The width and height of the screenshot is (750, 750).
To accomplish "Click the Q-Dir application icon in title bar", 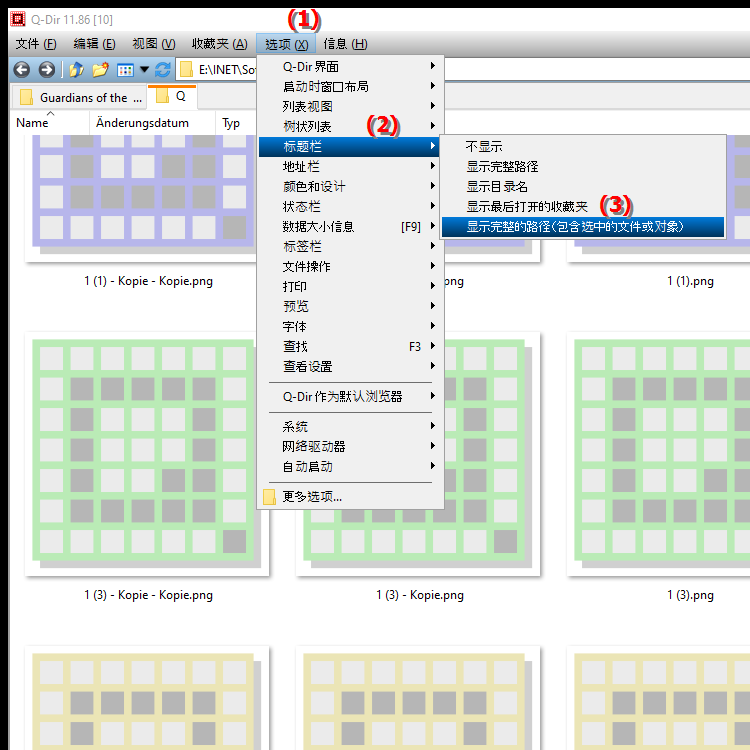I will click(x=18, y=19).
